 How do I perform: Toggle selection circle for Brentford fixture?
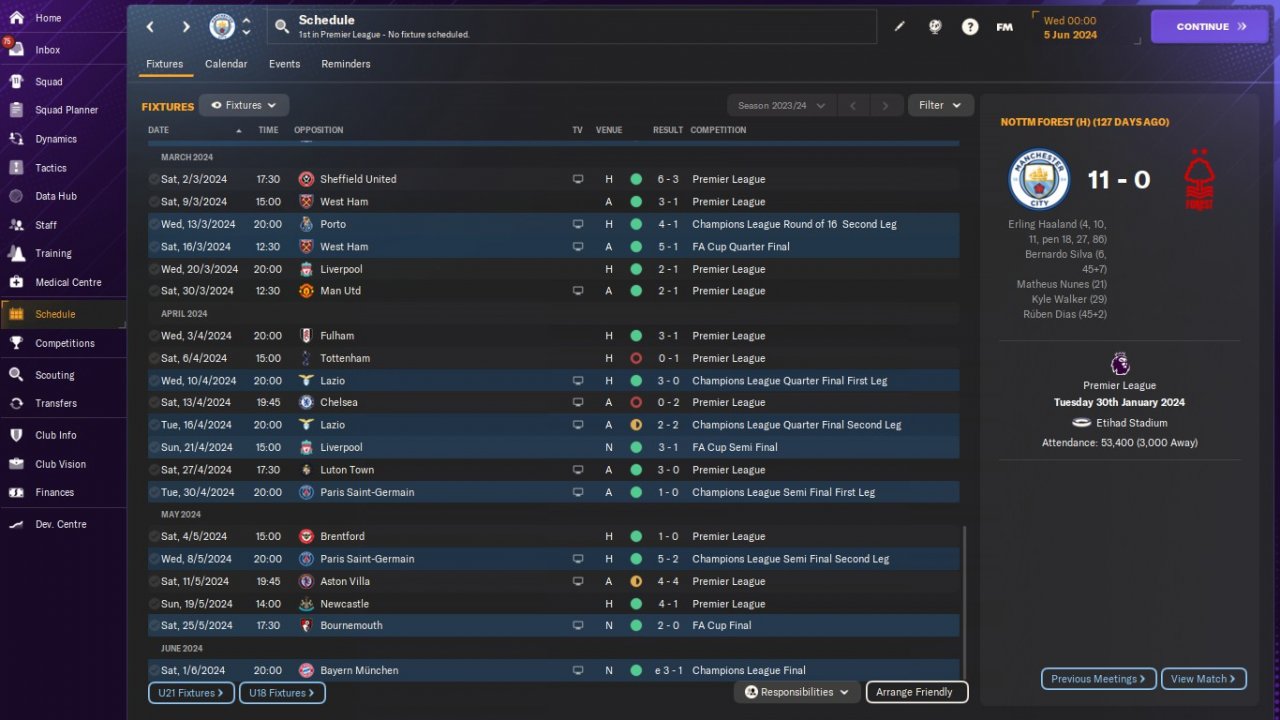point(154,537)
